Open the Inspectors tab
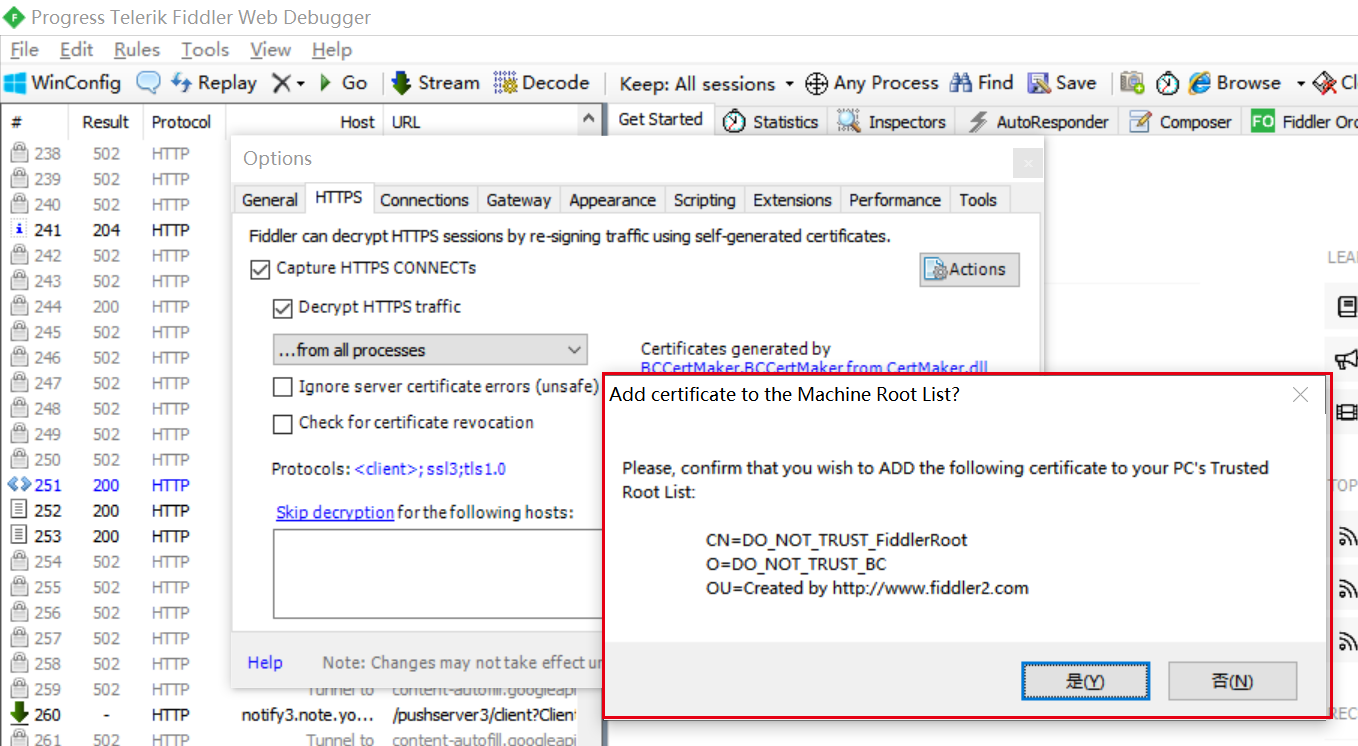Viewport: 1358px width, 746px height. [892, 122]
